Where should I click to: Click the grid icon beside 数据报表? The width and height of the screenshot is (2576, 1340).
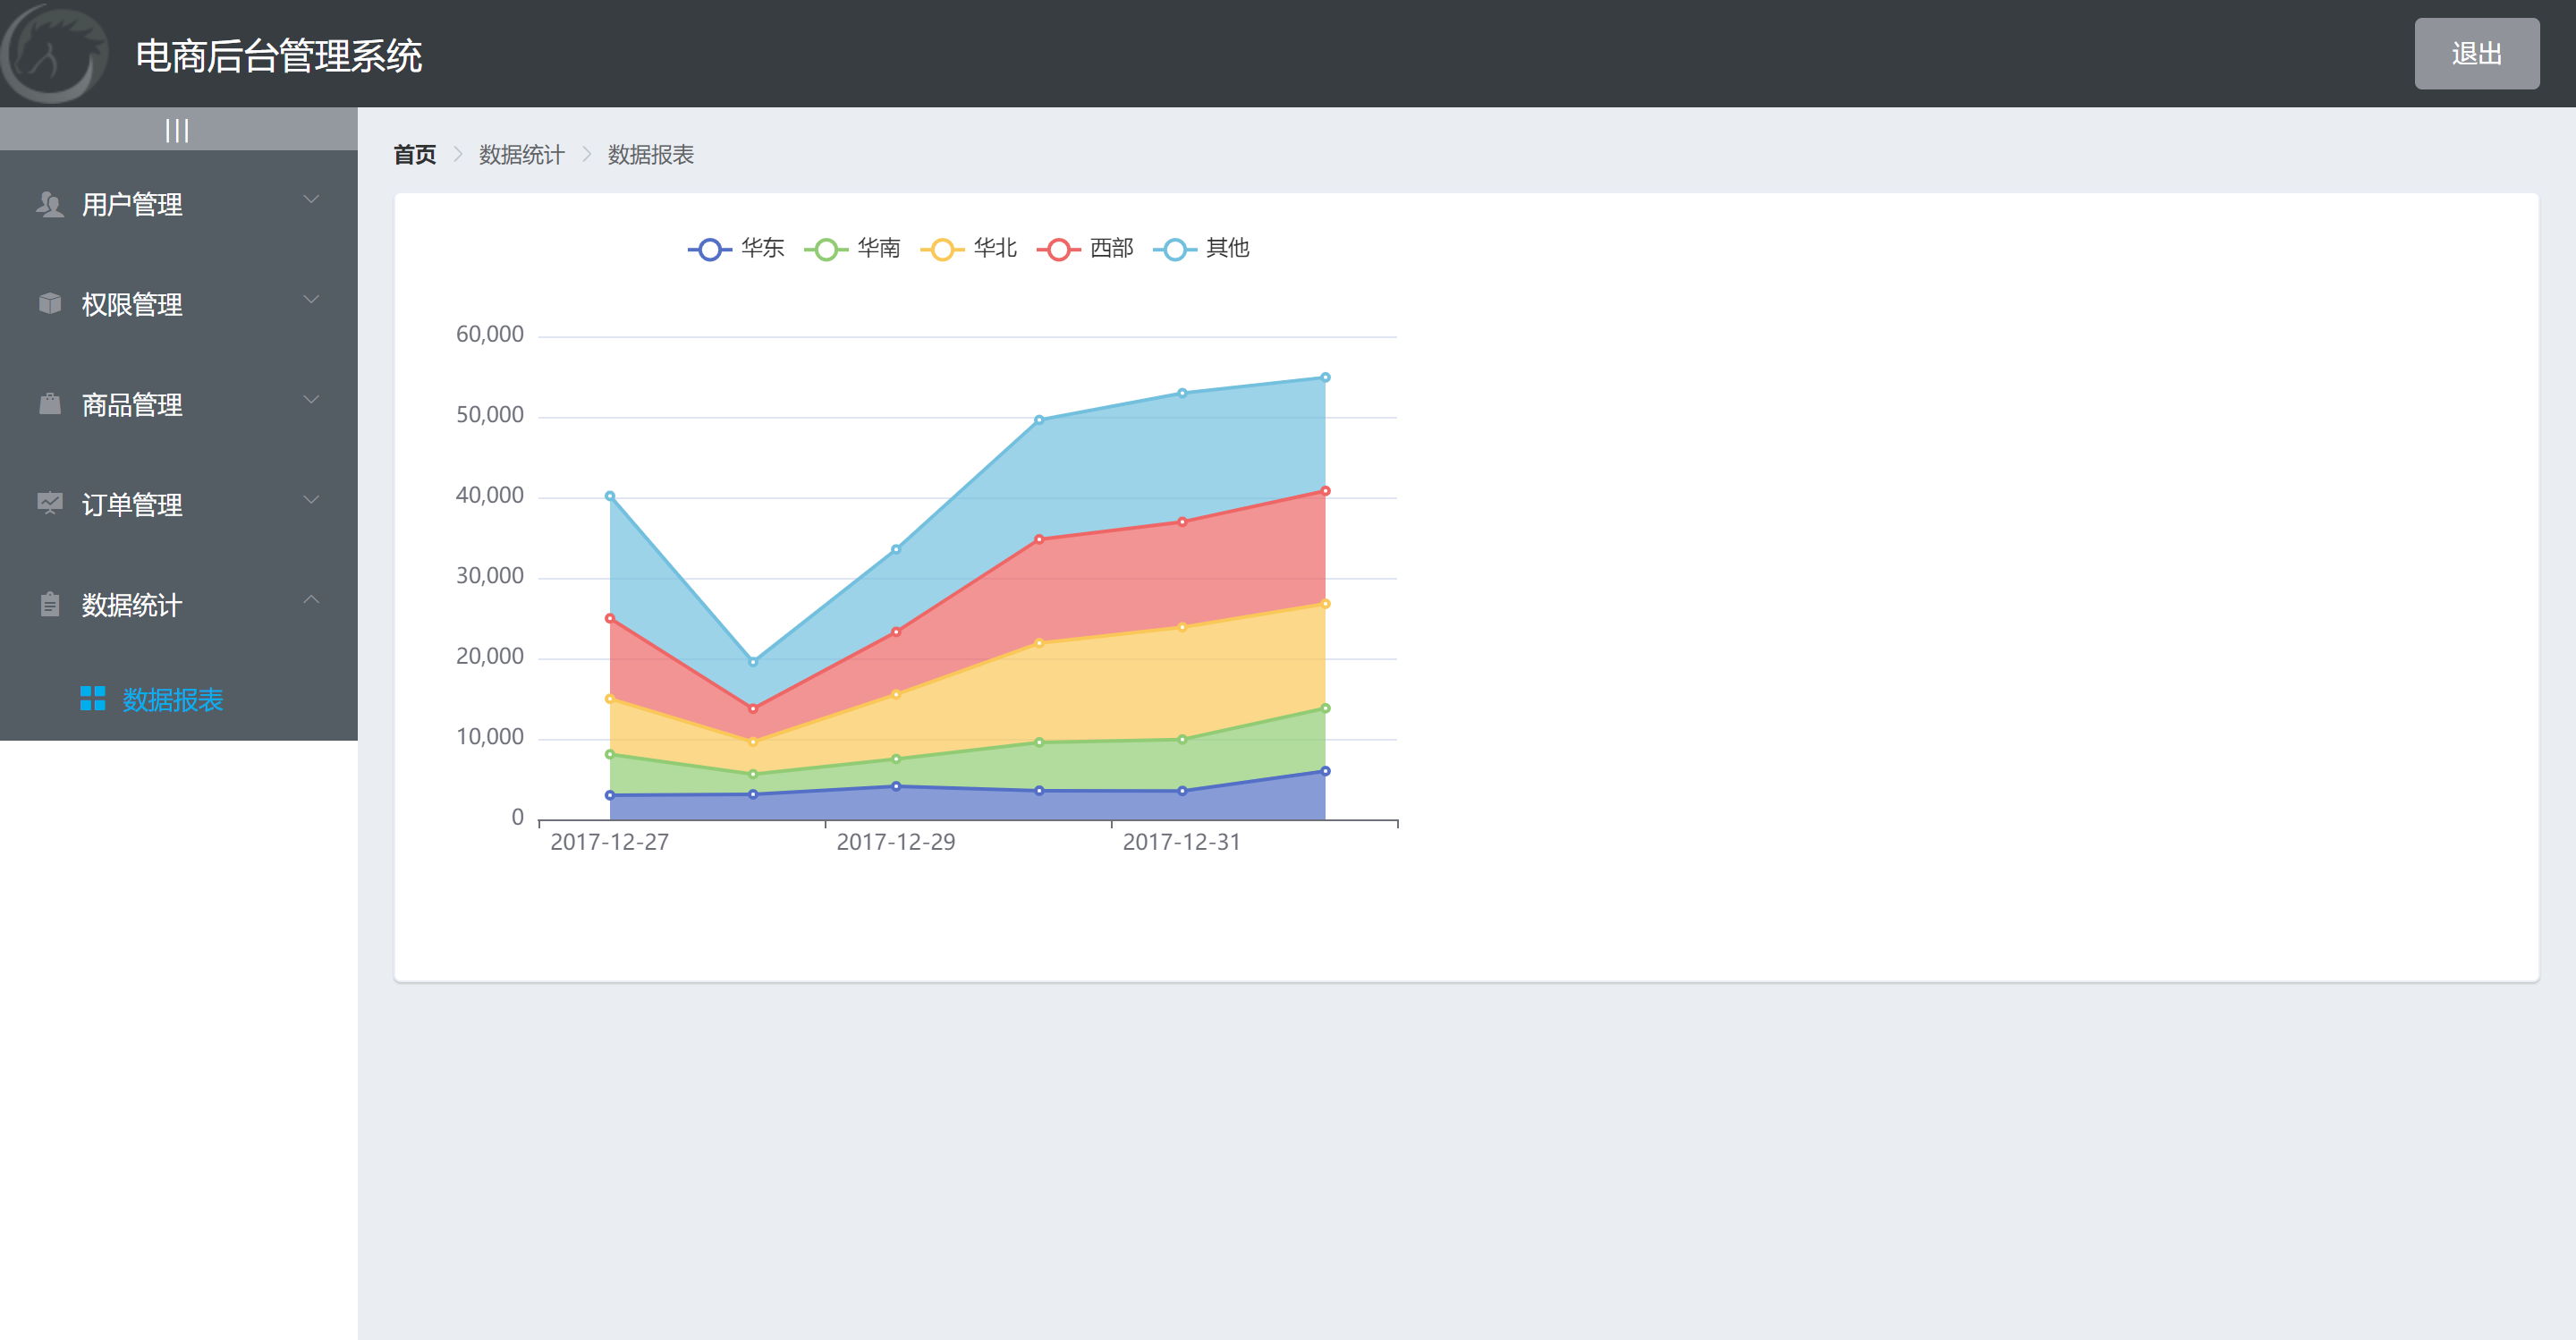pyautogui.click(x=92, y=699)
